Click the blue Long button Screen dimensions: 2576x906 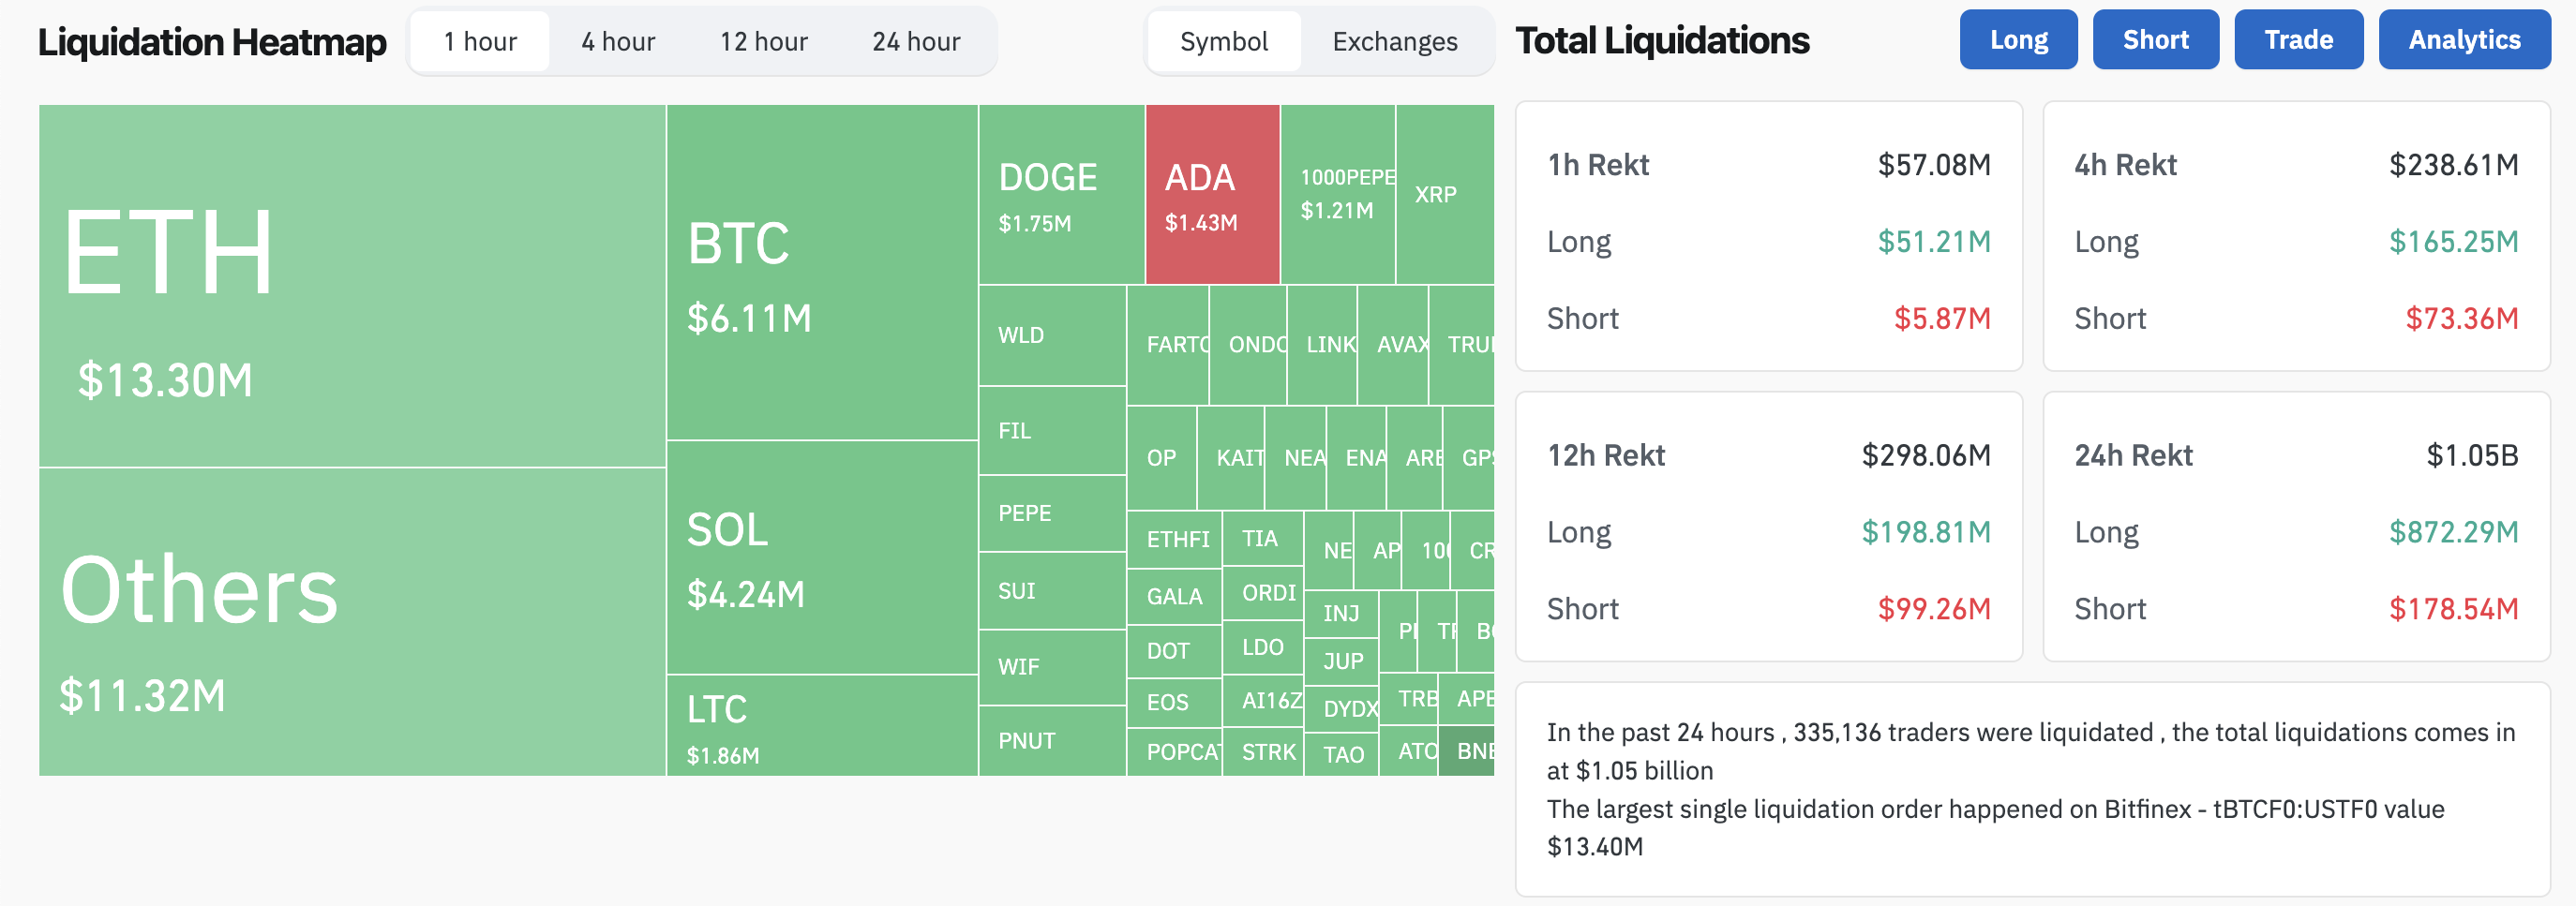tap(2018, 40)
